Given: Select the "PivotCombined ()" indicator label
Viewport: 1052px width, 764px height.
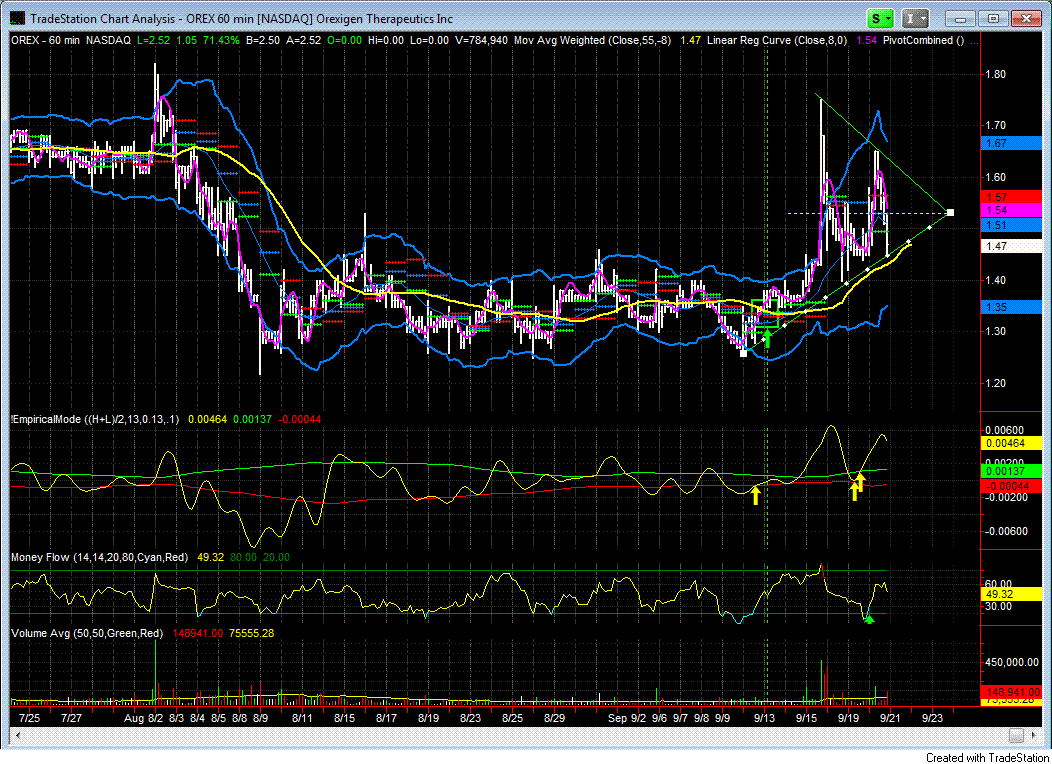Looking at the screenshot, I should pos(923,40).
